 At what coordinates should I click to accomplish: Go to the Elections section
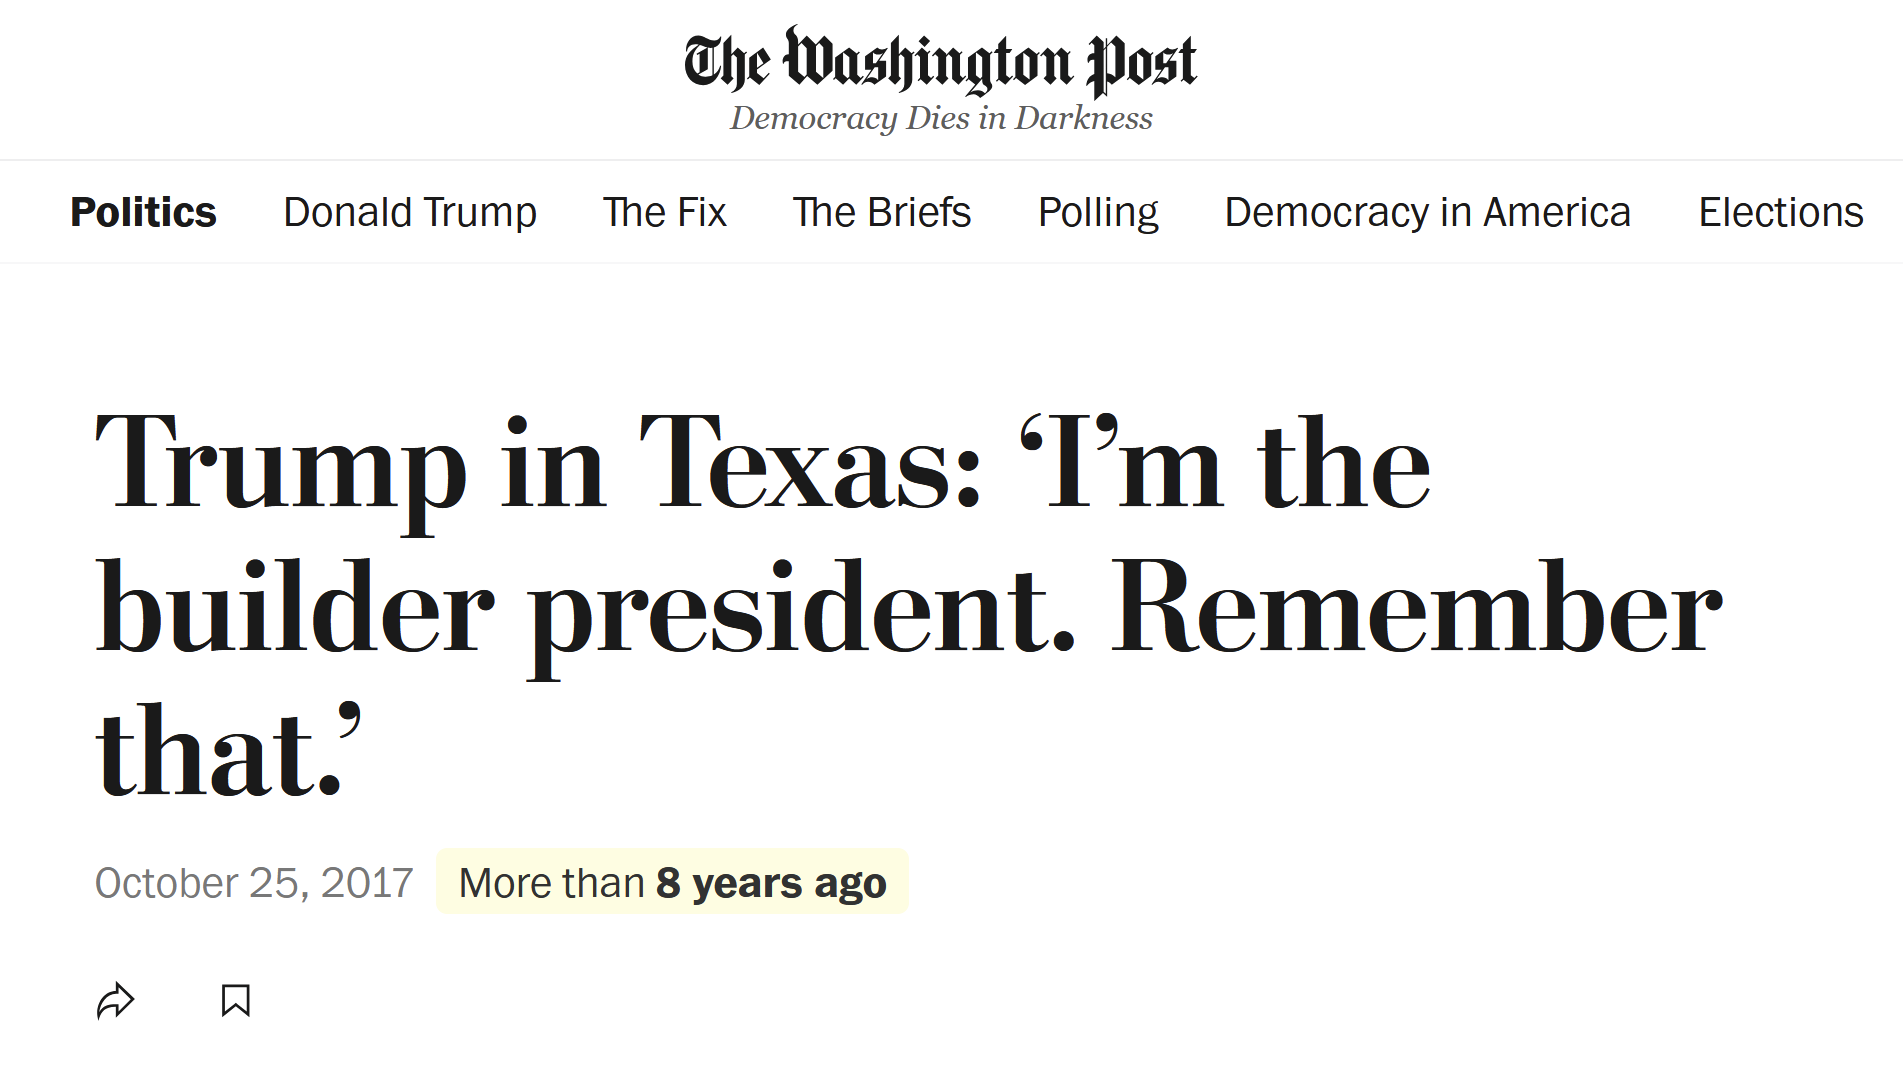tap(1780, 212)
